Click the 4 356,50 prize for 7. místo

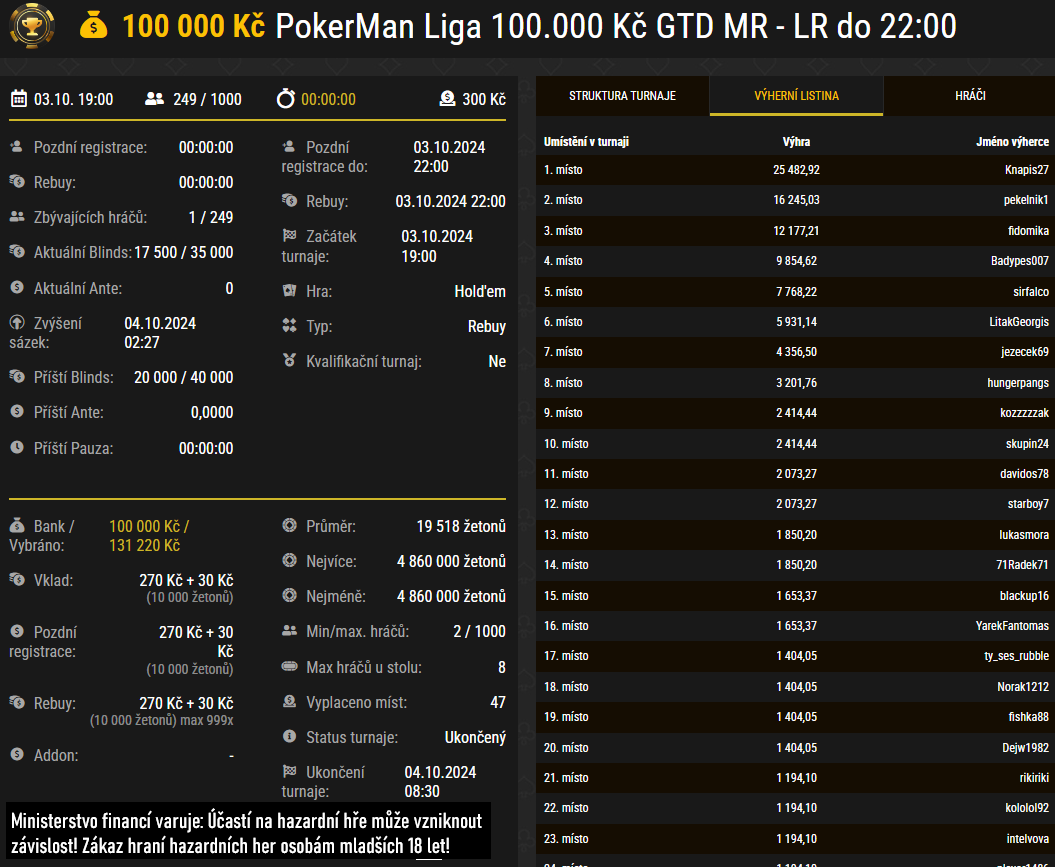coord(797,352)
